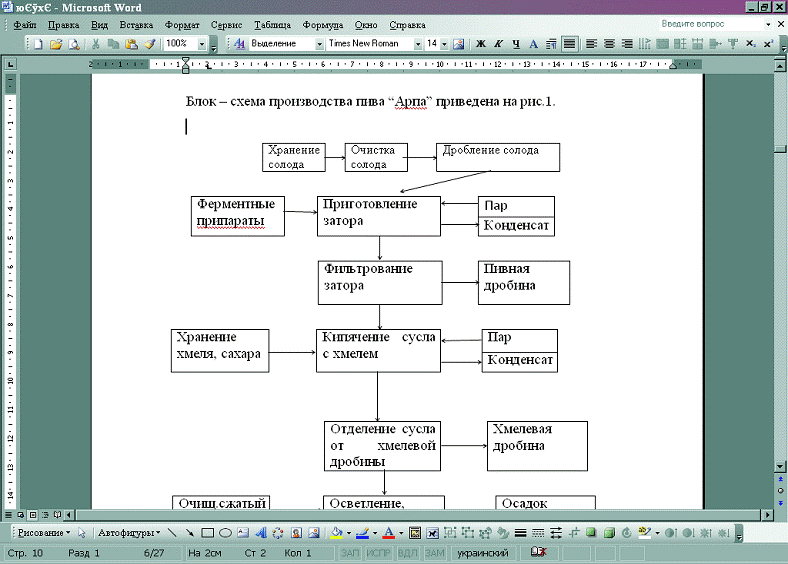Toggle underline formatting (Ч)
Image resolution: width=788 pixels, height=564 pixels.
[516, 44]
